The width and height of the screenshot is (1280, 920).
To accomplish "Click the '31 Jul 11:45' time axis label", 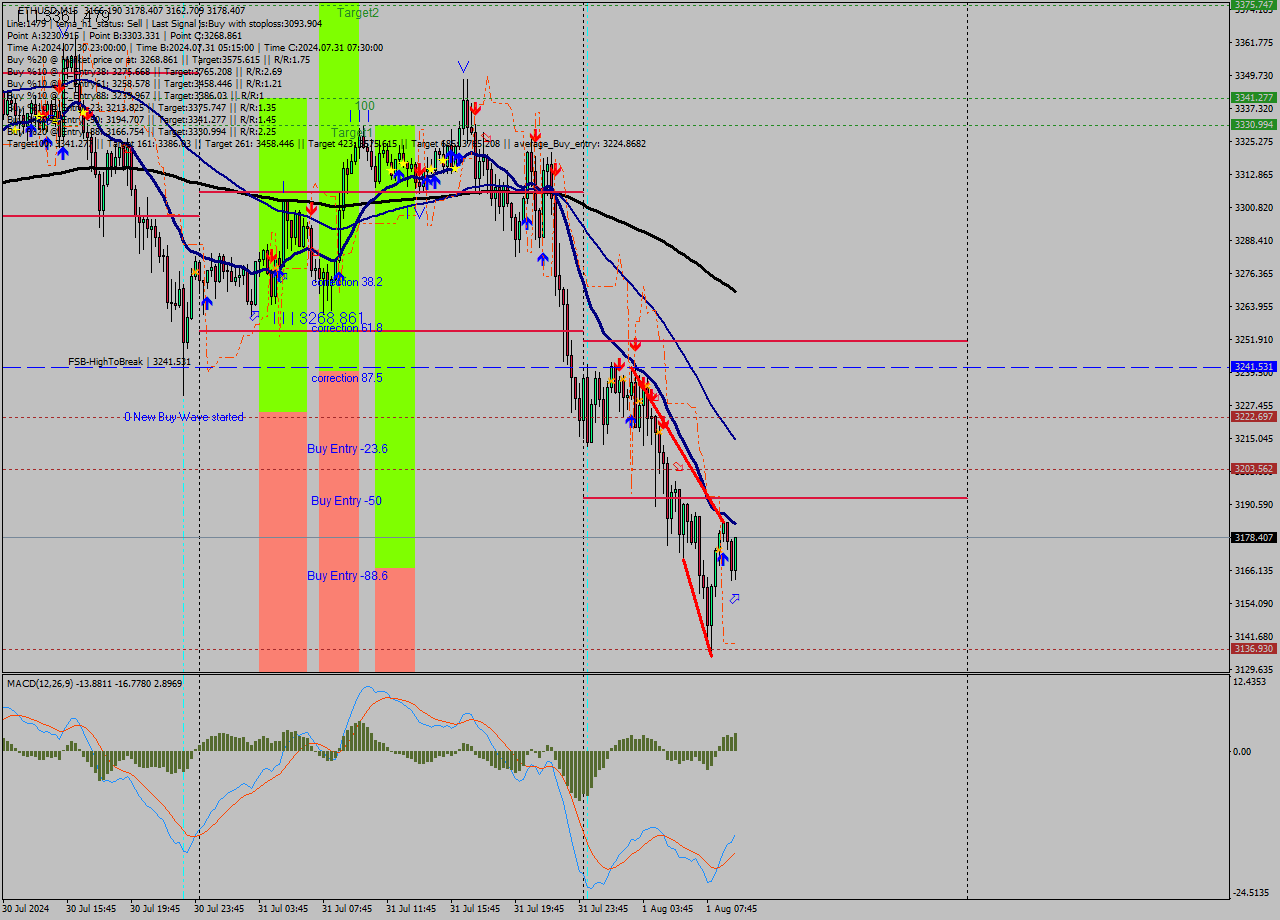I will point(411,909).
